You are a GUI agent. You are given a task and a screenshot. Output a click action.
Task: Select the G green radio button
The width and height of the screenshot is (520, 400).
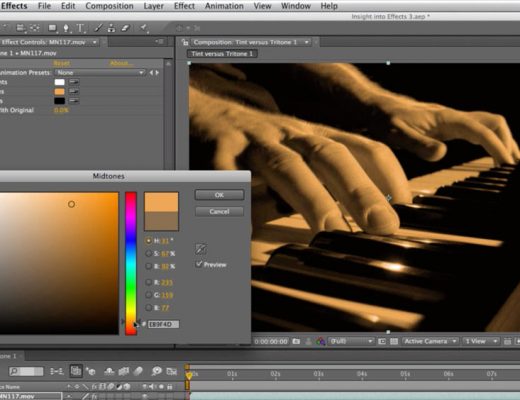[149, 295]
